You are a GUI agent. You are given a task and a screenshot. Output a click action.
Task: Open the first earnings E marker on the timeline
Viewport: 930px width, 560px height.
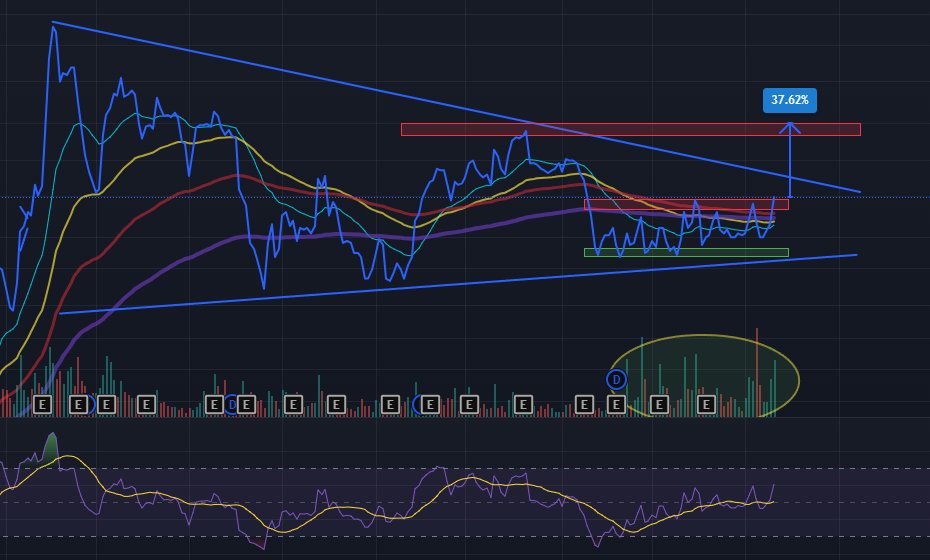pyautogui.click(x=42, y=405)
